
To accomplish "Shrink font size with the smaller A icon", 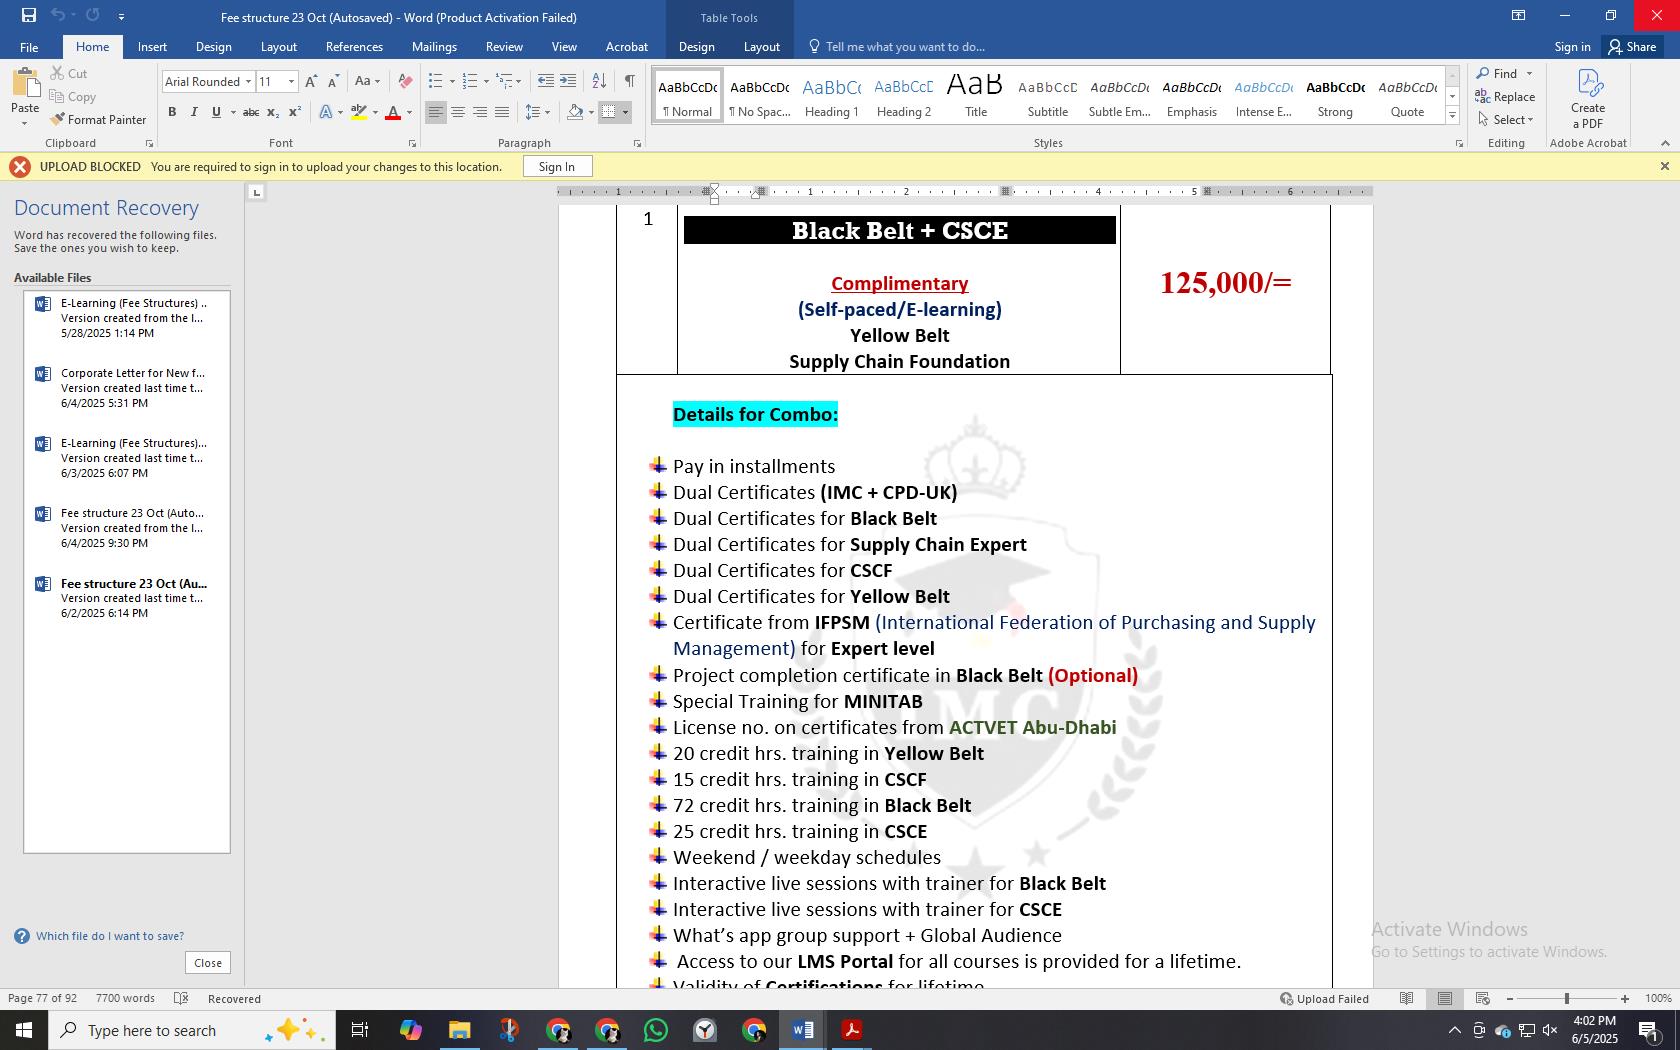I will pos(333,81).
